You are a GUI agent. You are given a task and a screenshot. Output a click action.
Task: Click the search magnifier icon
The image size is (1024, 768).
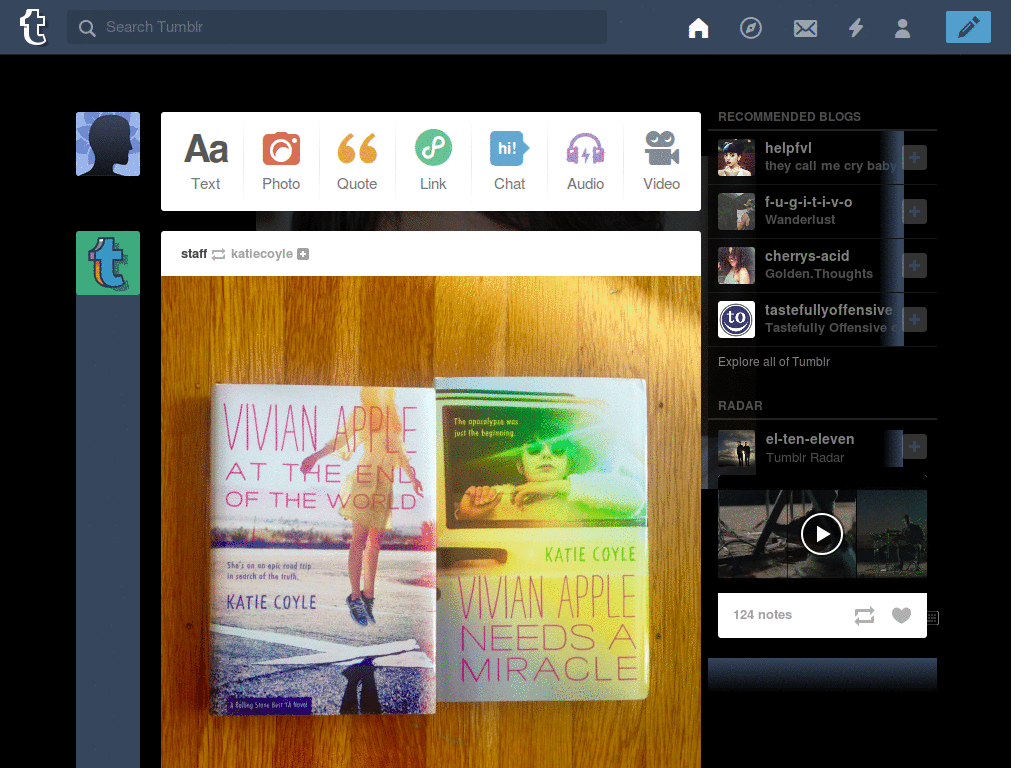(x=87, y=28)
